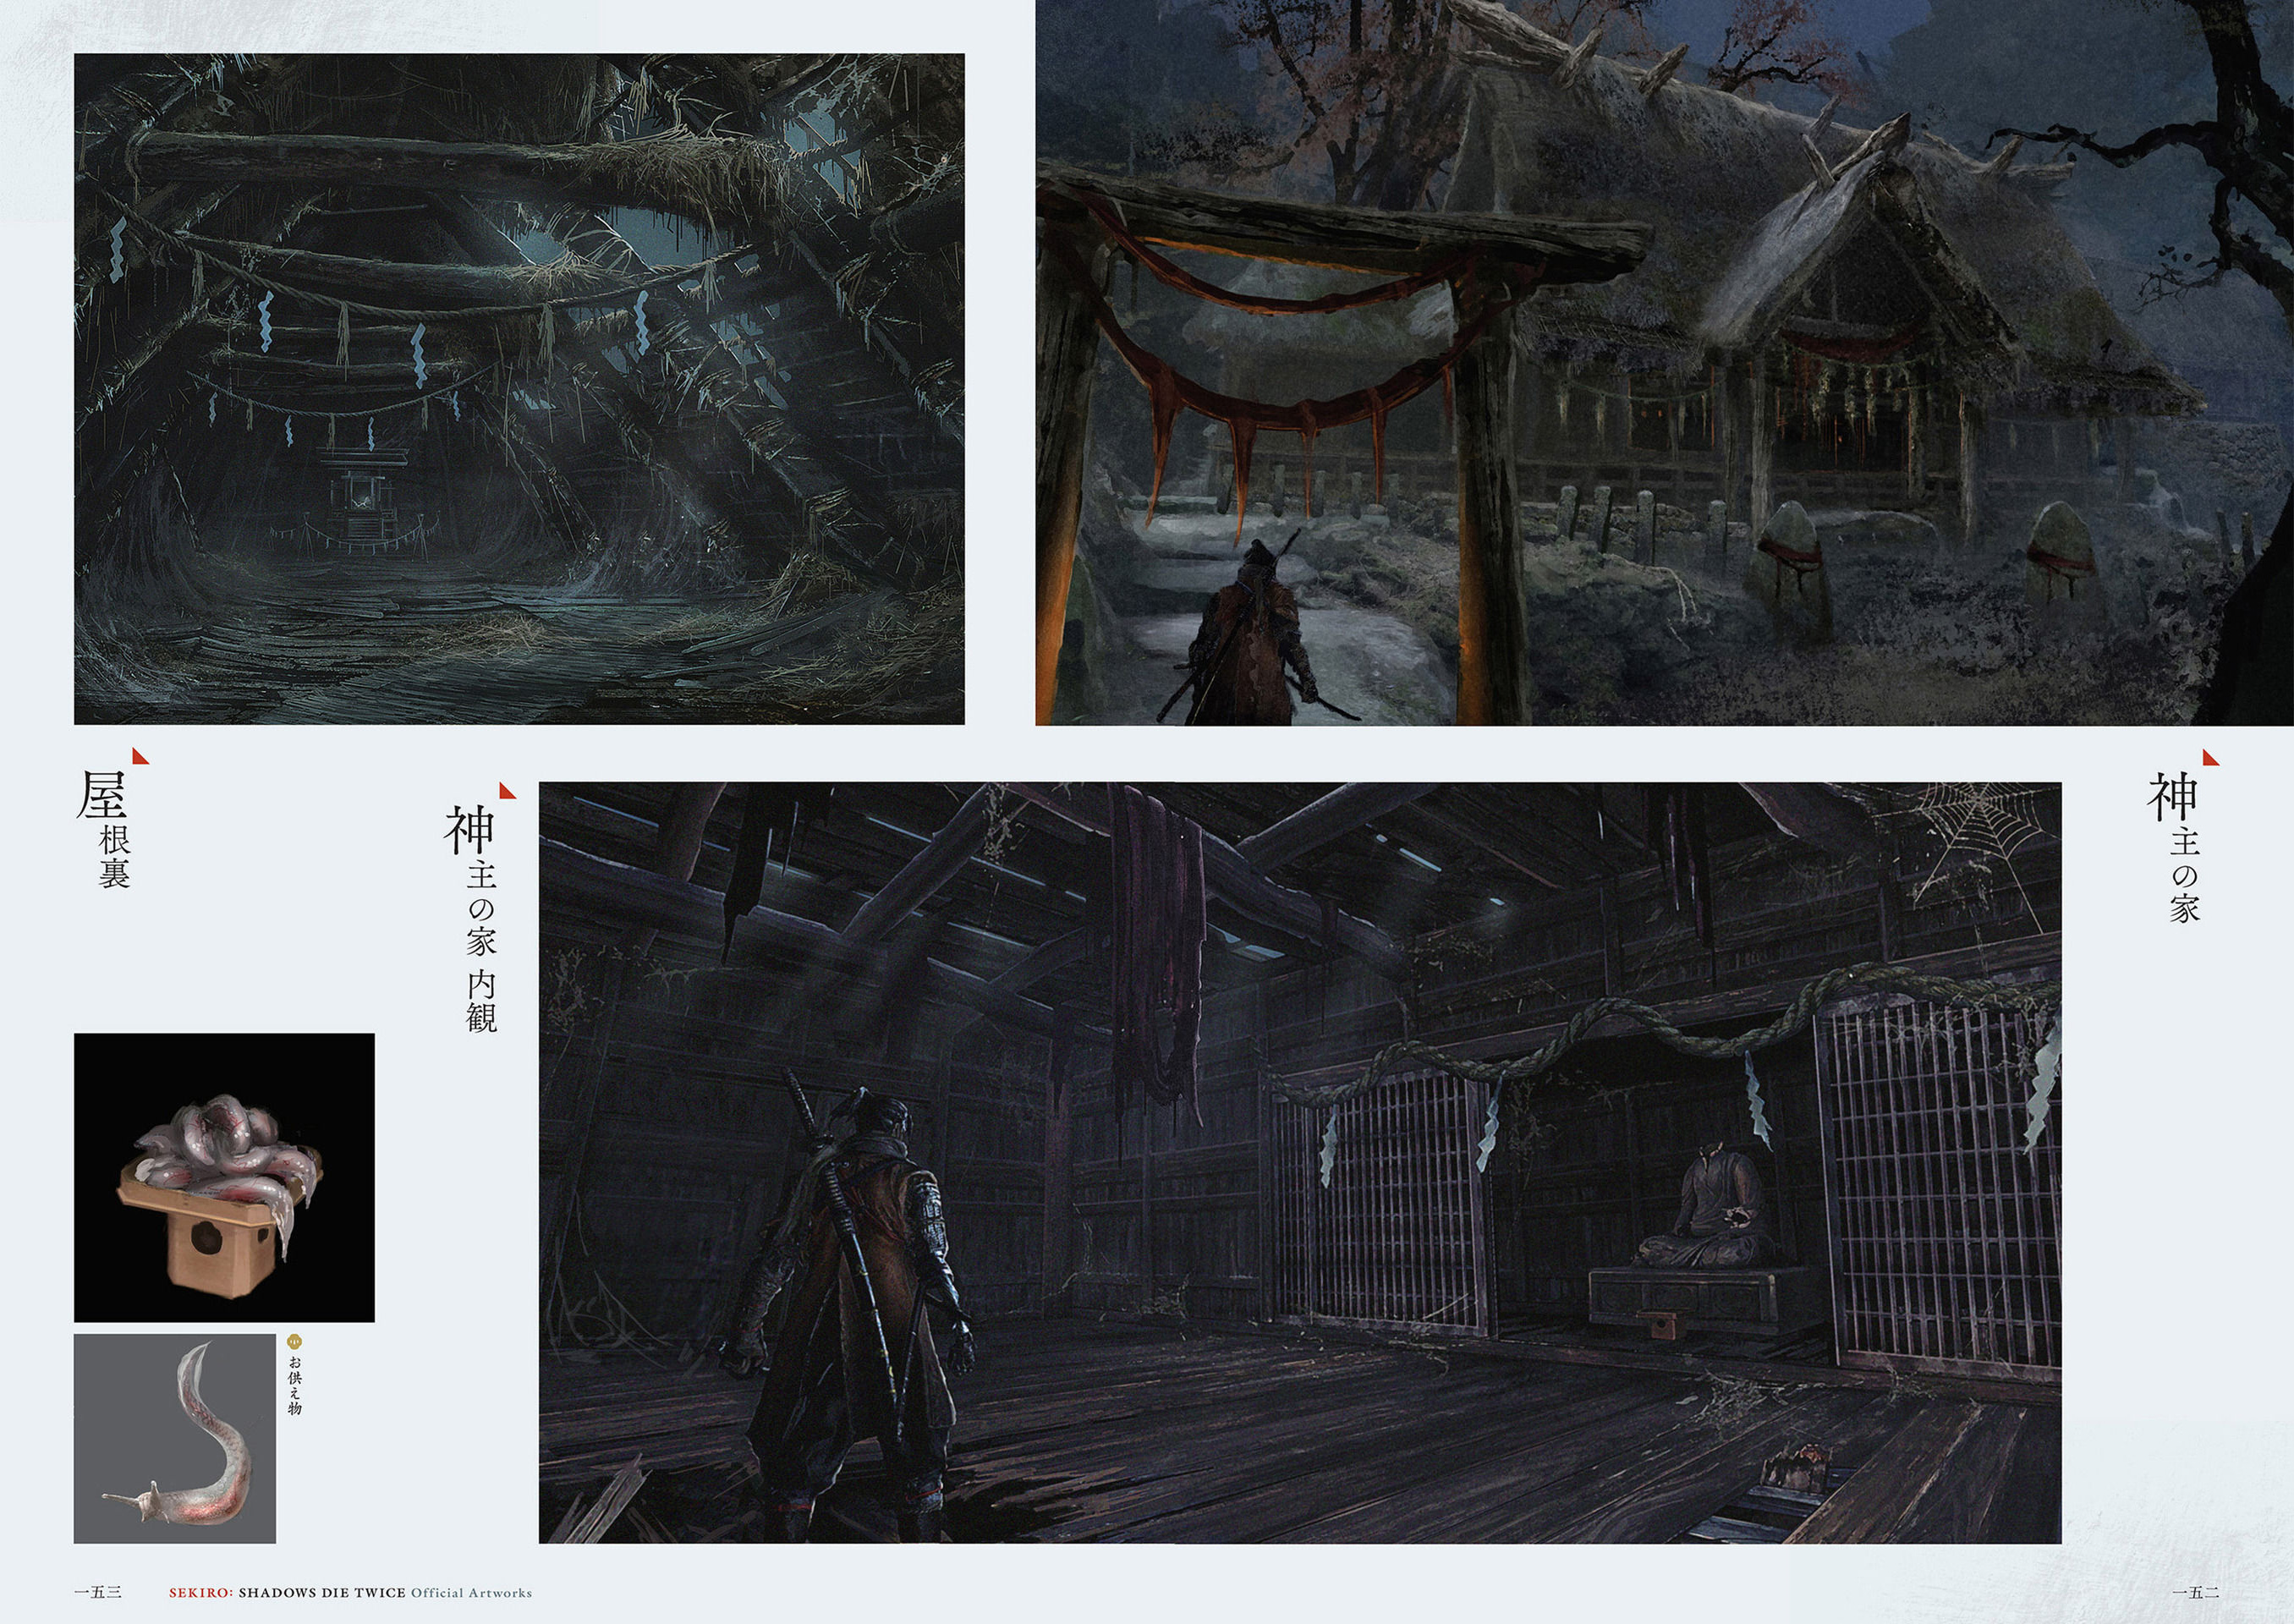Click the red triangle beside 屋根裏
Image resolution: width=2294 pixels, height=1624 pixels.
140,757
